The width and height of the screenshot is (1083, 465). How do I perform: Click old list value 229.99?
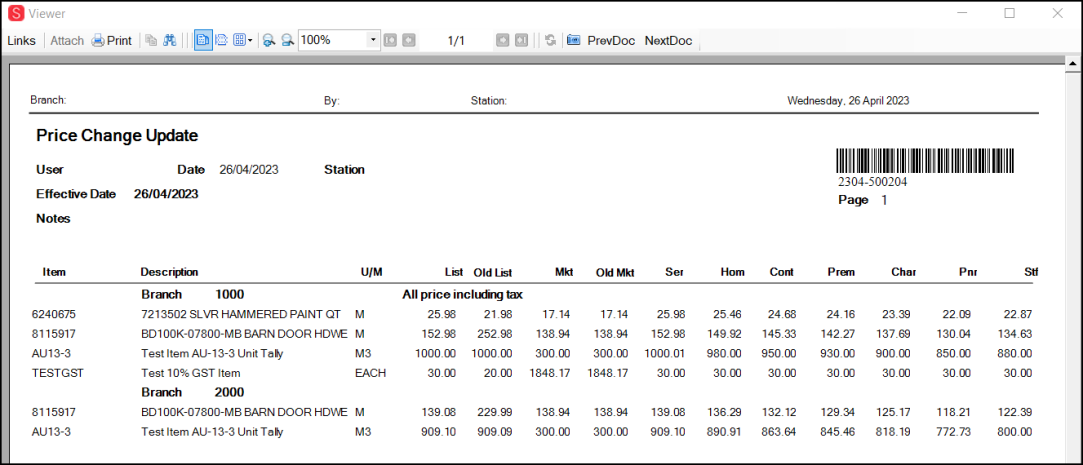click(x=495, y=412)
